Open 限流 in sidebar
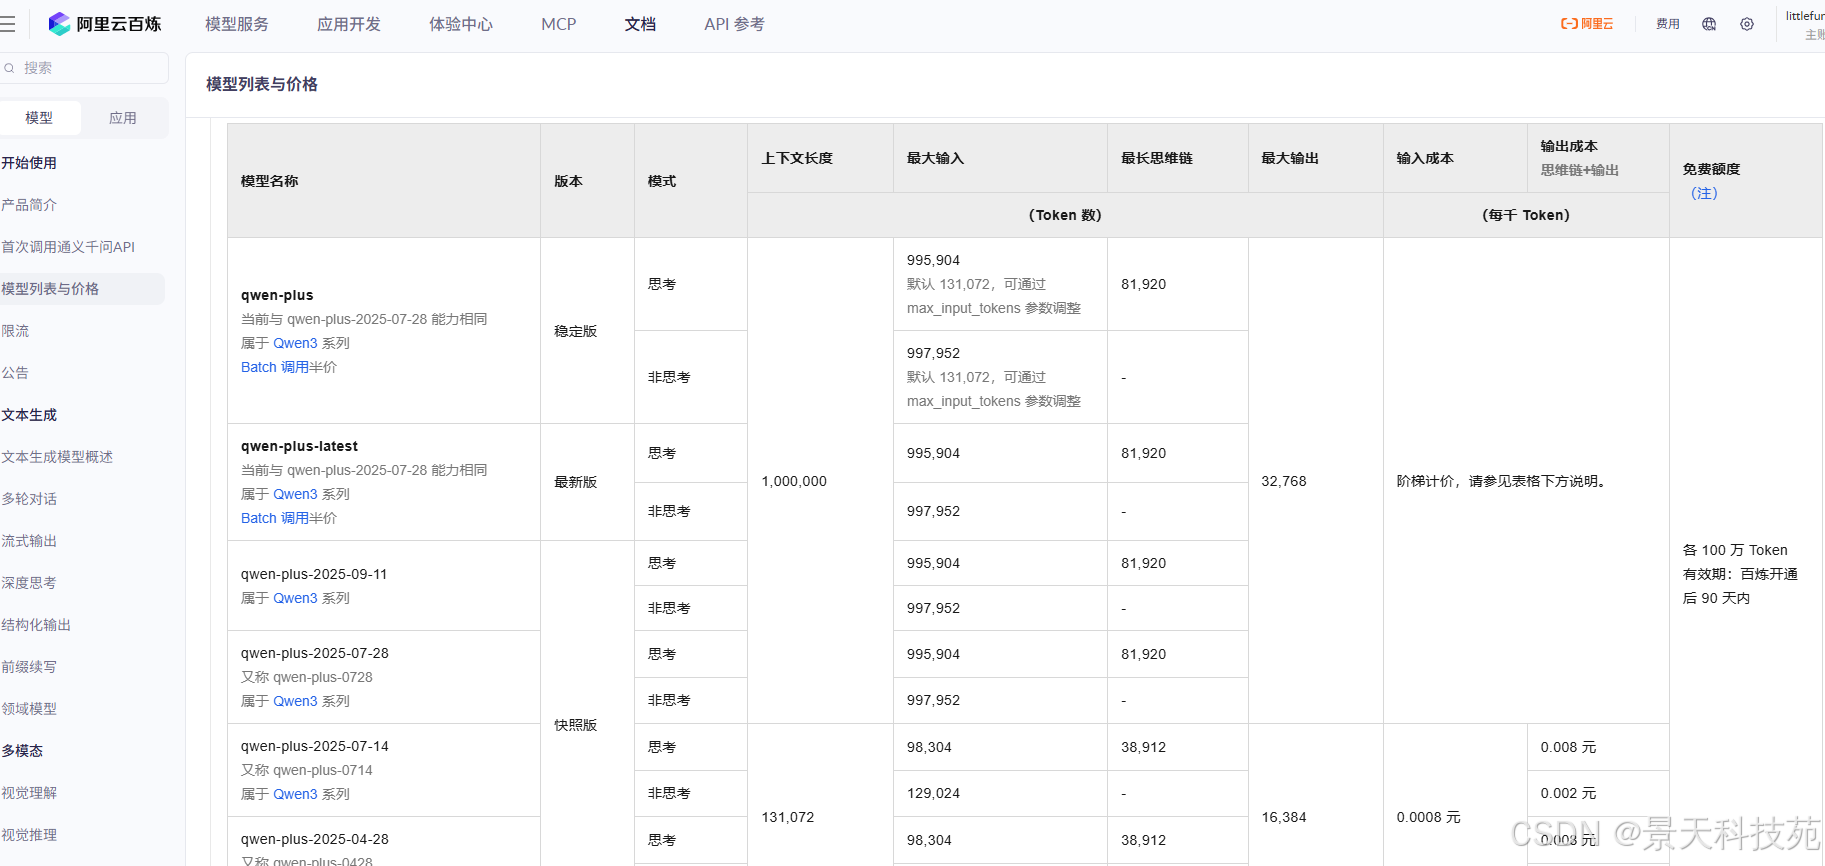The image size is (1825, 866). (15, 331)
